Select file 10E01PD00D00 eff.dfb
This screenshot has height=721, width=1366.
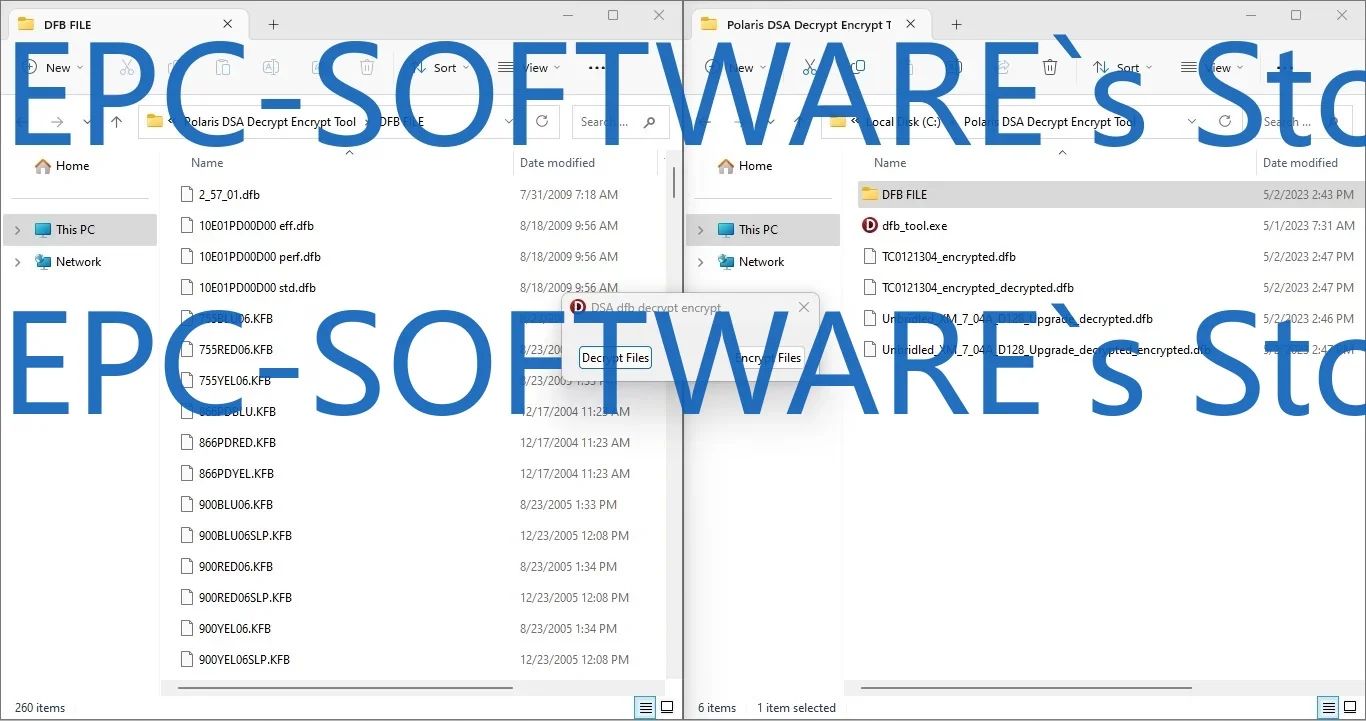[x=256, y=226]
